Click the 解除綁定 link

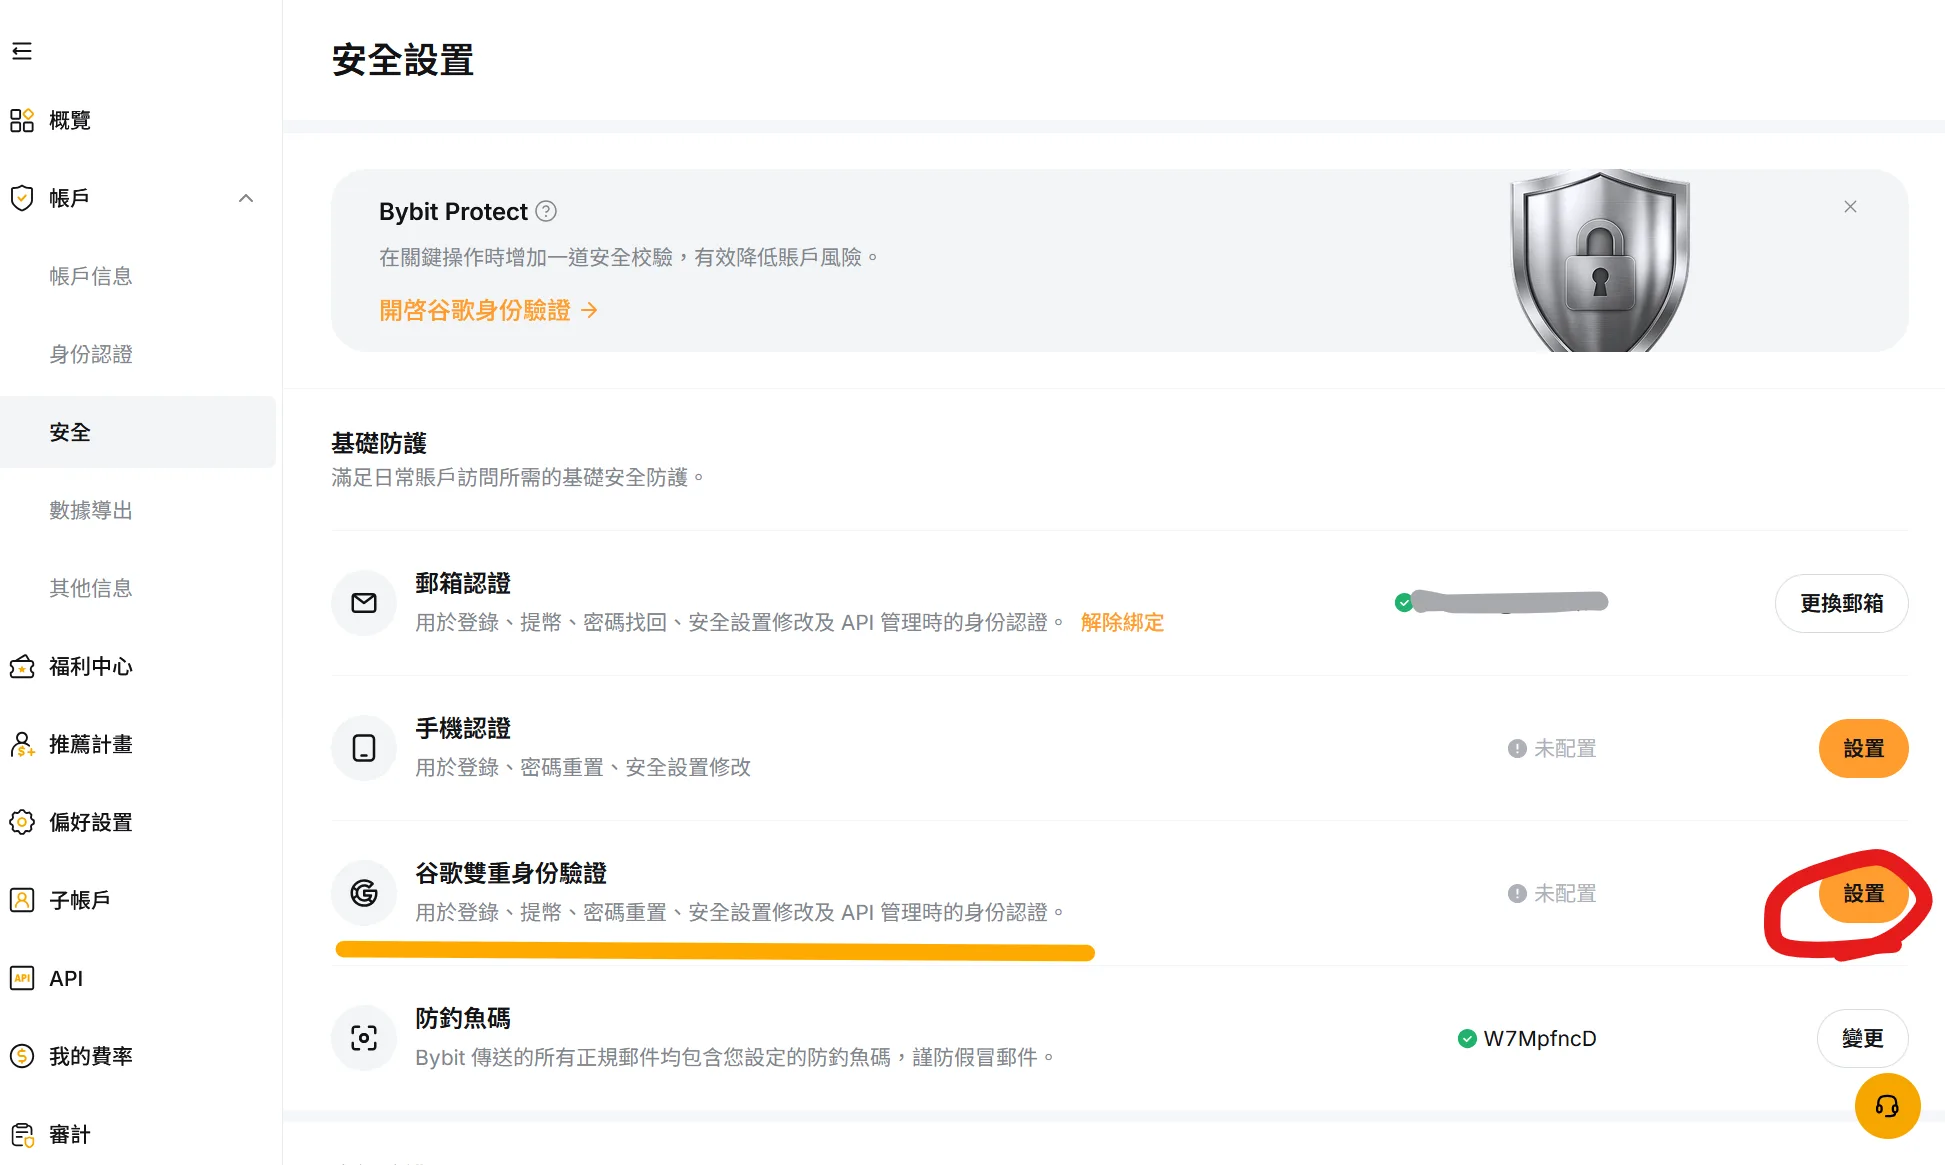tap(1122, 622)
